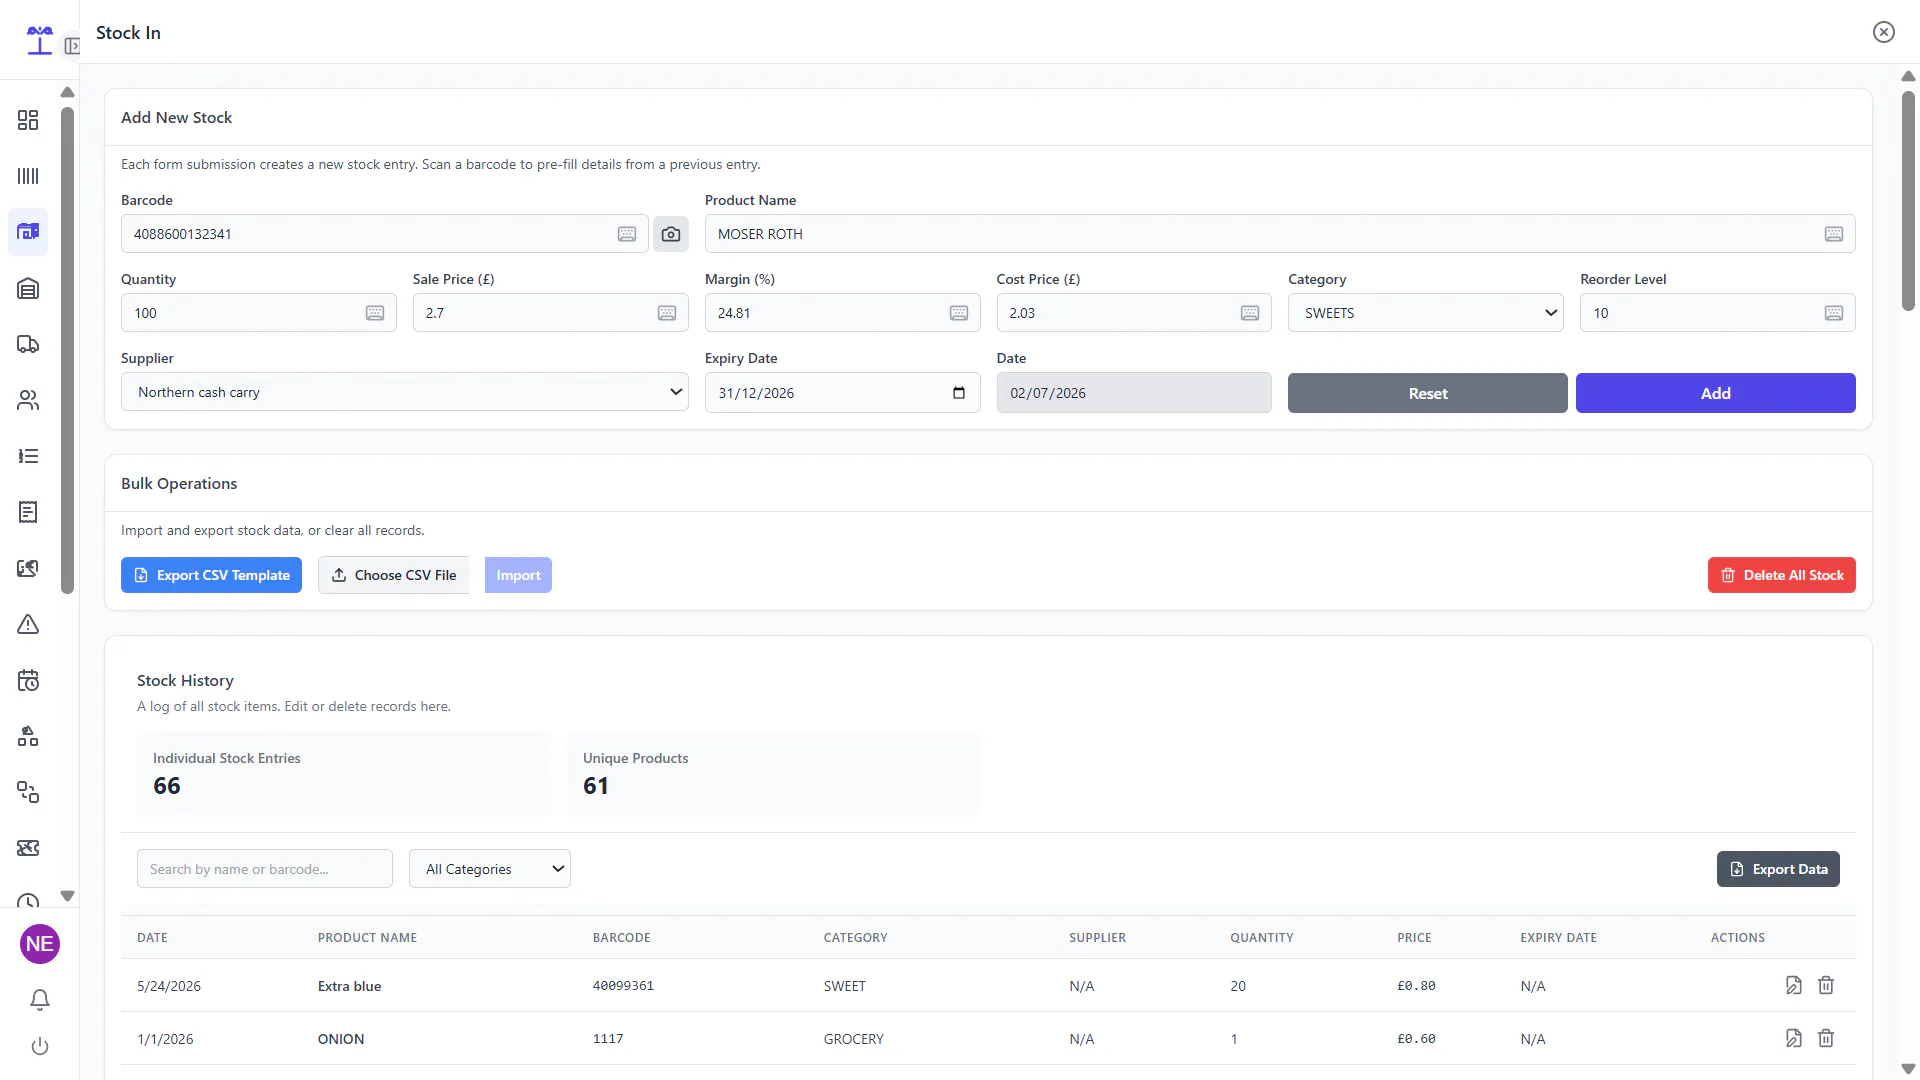The image size is (1920, 1080).
Task: Click the Import button
Action: pyautogui.click(x=518, y=575)
